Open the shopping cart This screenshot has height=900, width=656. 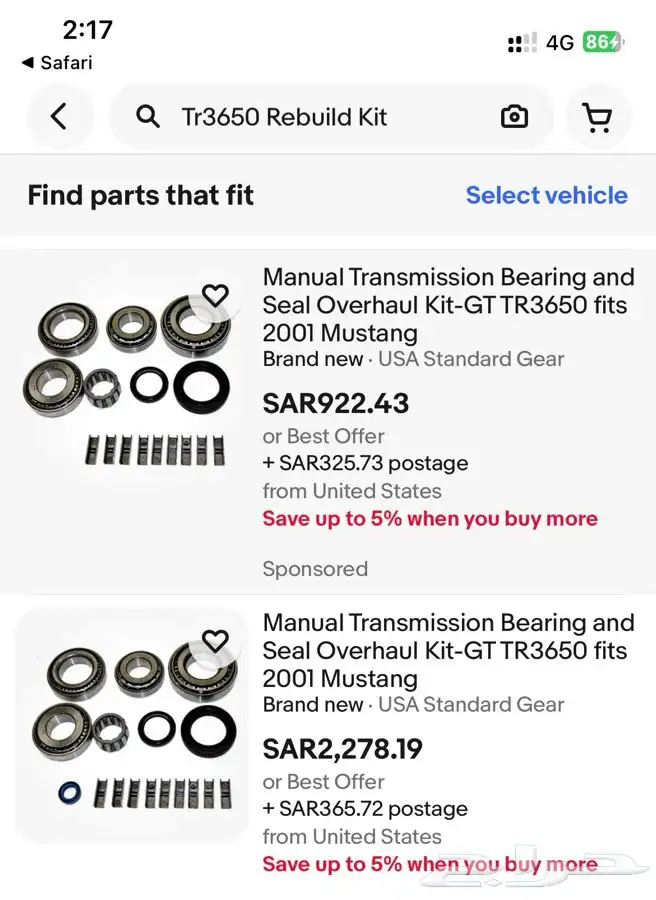[x=598, y=117]
